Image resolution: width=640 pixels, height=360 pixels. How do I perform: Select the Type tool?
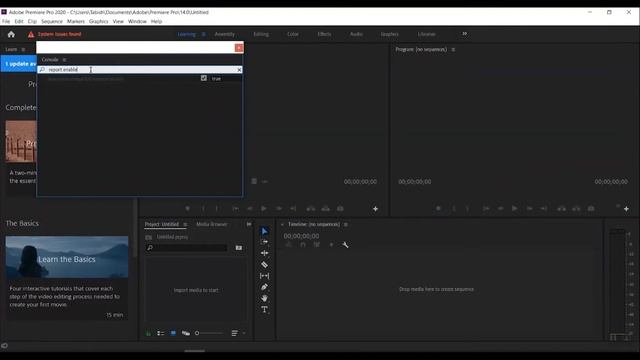(x=264, y=309)
